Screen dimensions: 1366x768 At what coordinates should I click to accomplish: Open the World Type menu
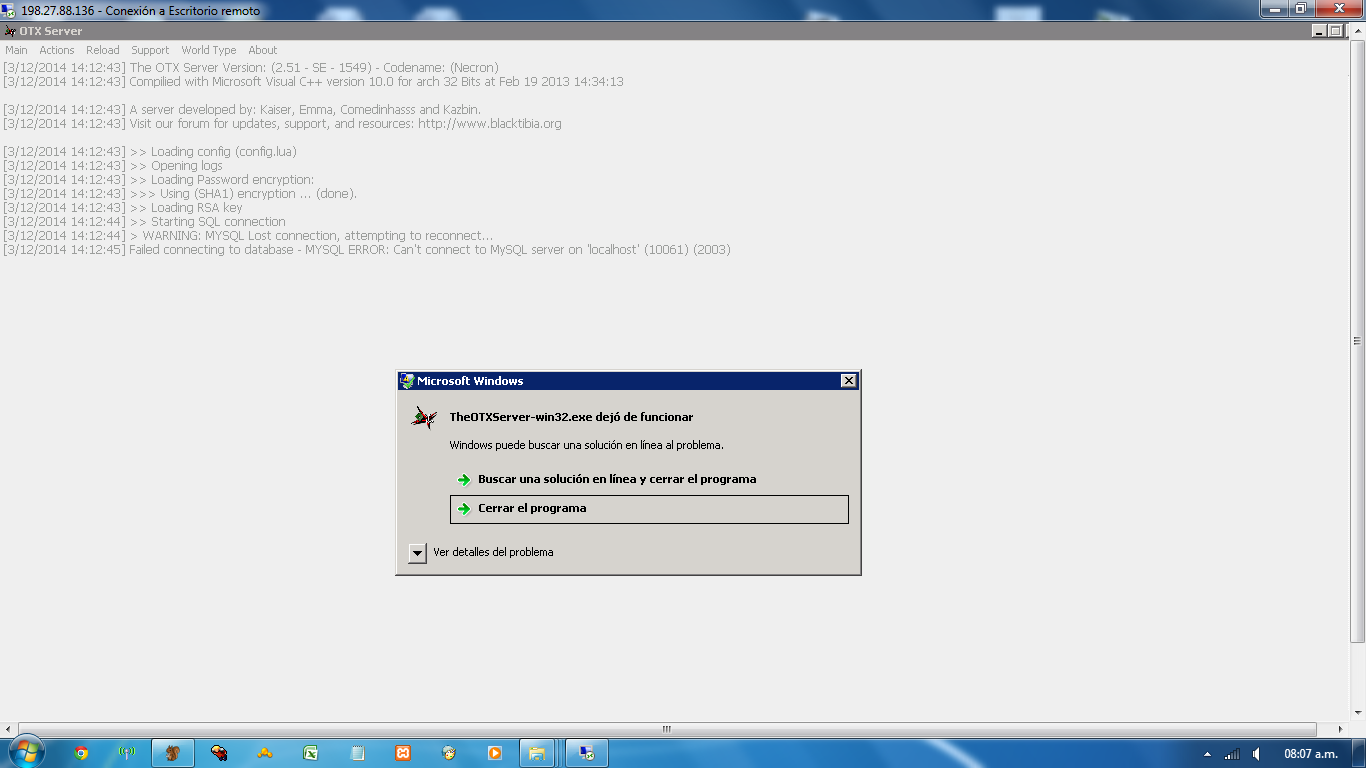pos(209,50)
